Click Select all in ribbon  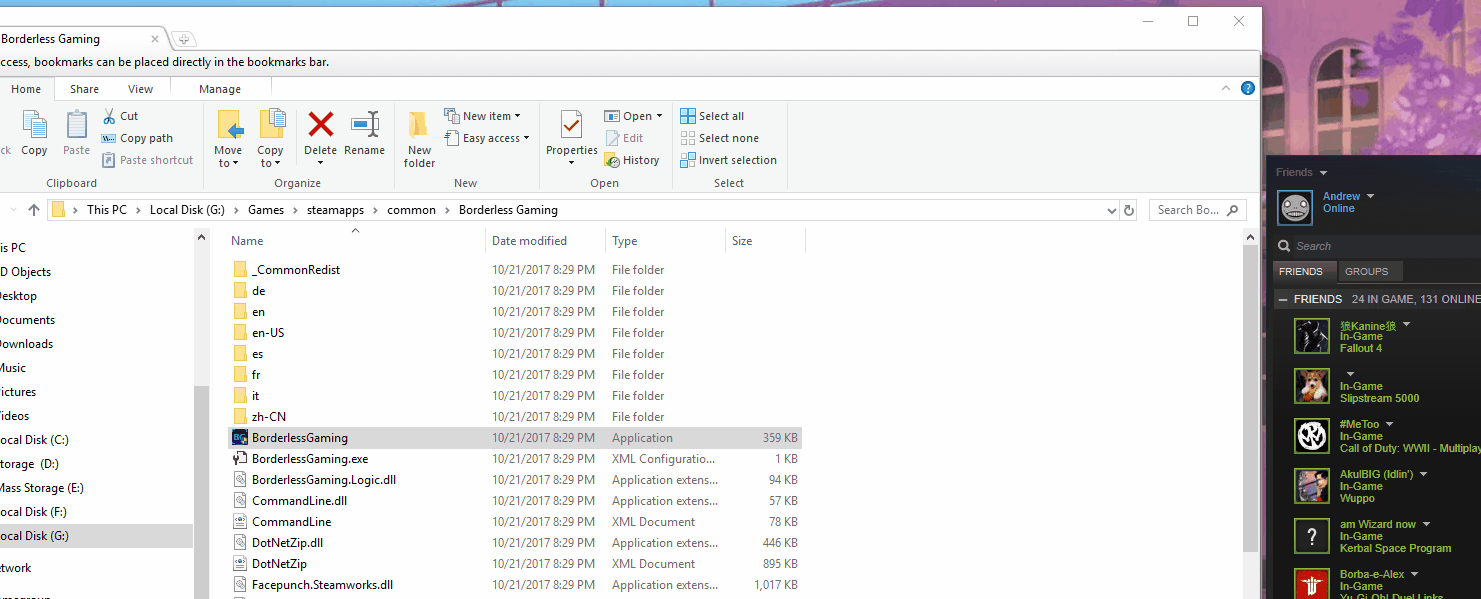click(x=712, y=116)
